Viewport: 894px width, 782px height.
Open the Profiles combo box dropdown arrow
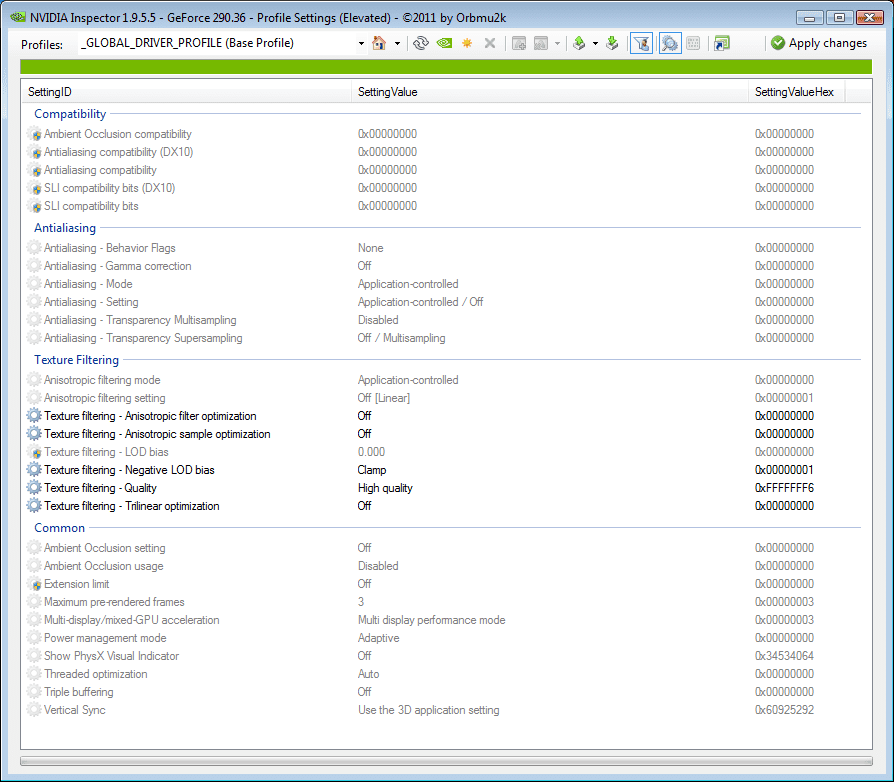pyautogui.click(x=361, y=43)
